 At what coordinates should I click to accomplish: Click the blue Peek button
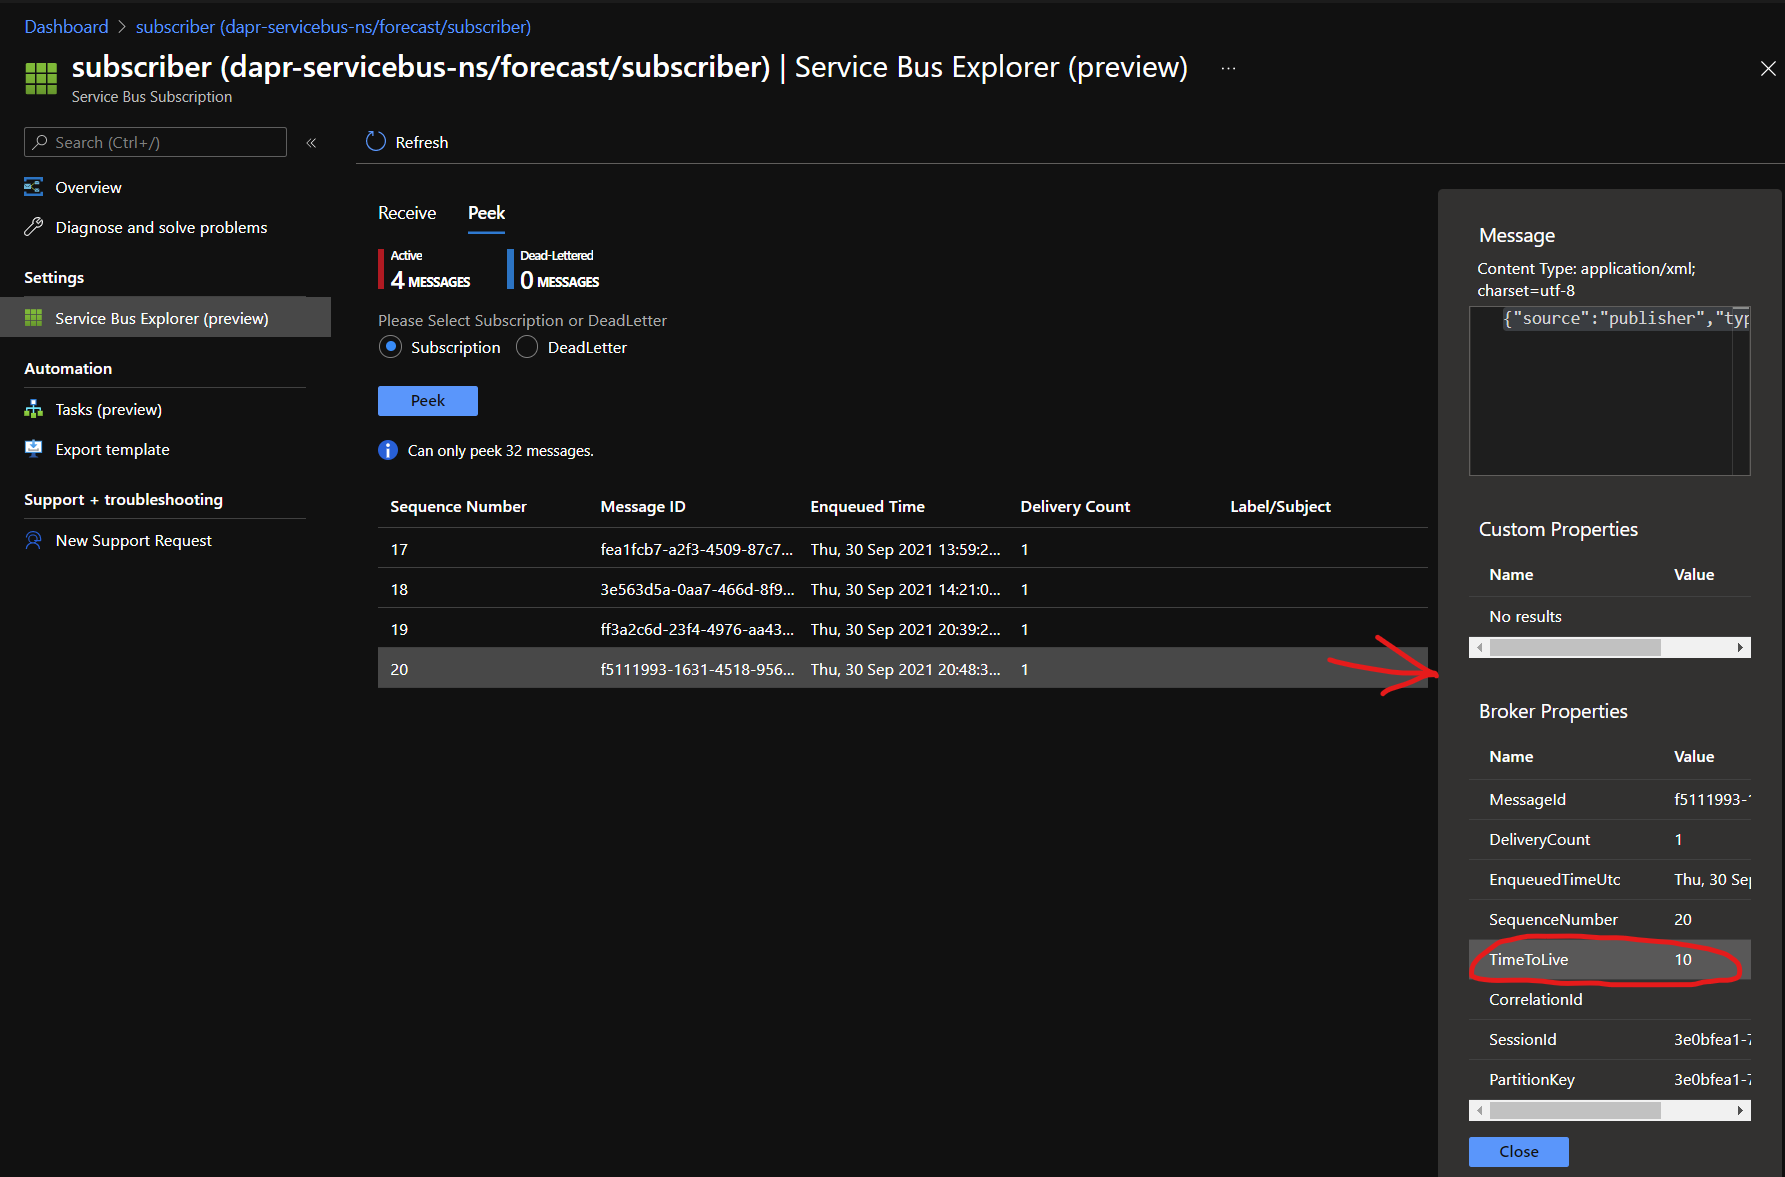click(427, 401)
